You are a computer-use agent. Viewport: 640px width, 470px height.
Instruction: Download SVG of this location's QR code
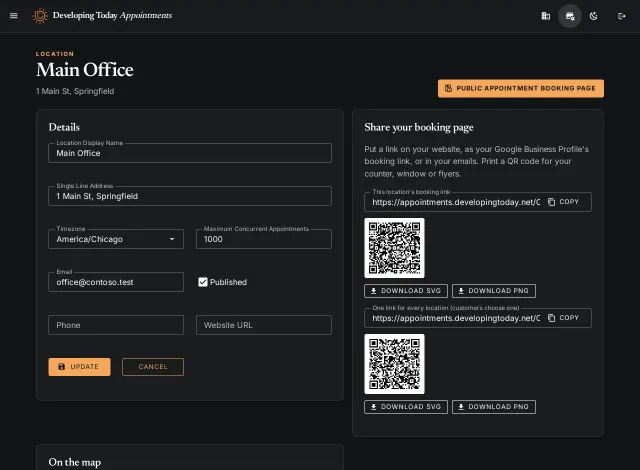(406, 291)
